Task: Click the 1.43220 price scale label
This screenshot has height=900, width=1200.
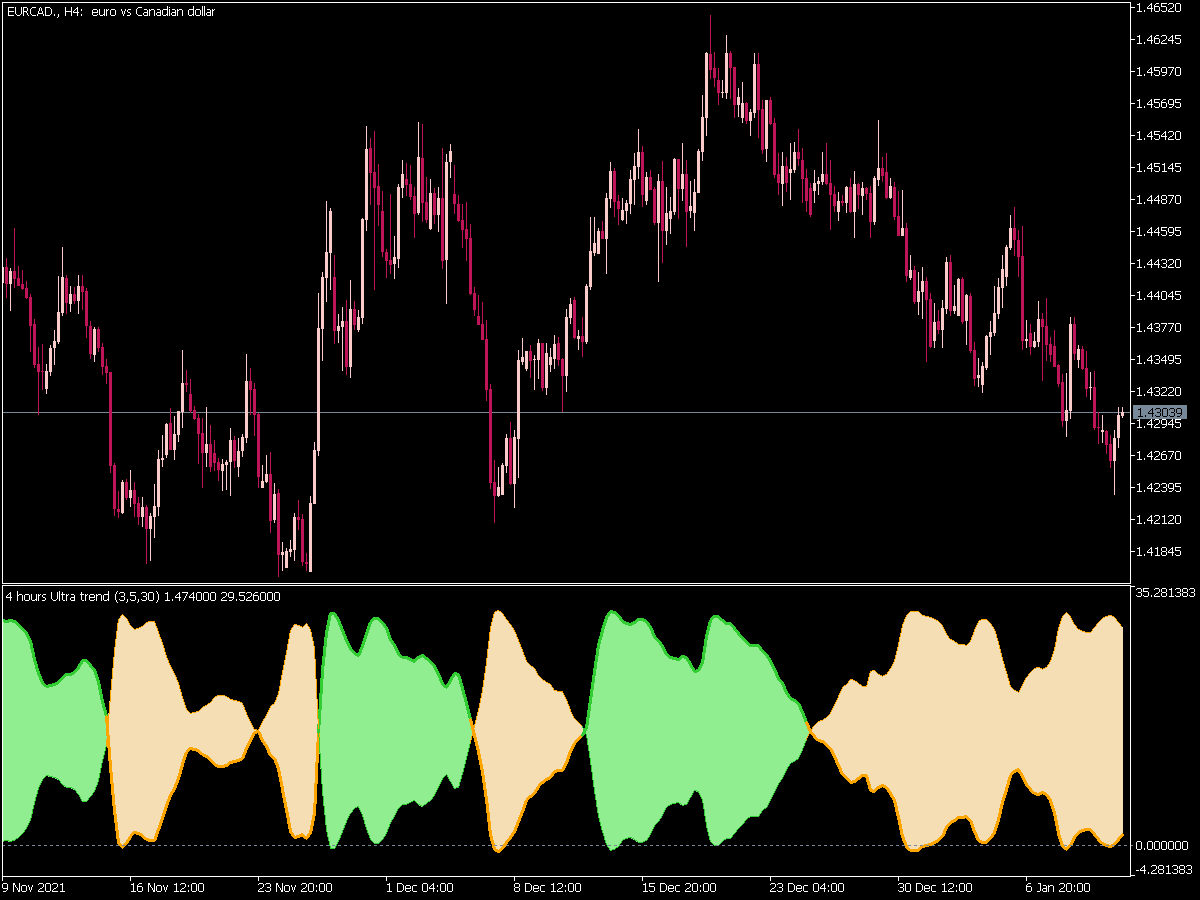Action: click(1160, 391)
